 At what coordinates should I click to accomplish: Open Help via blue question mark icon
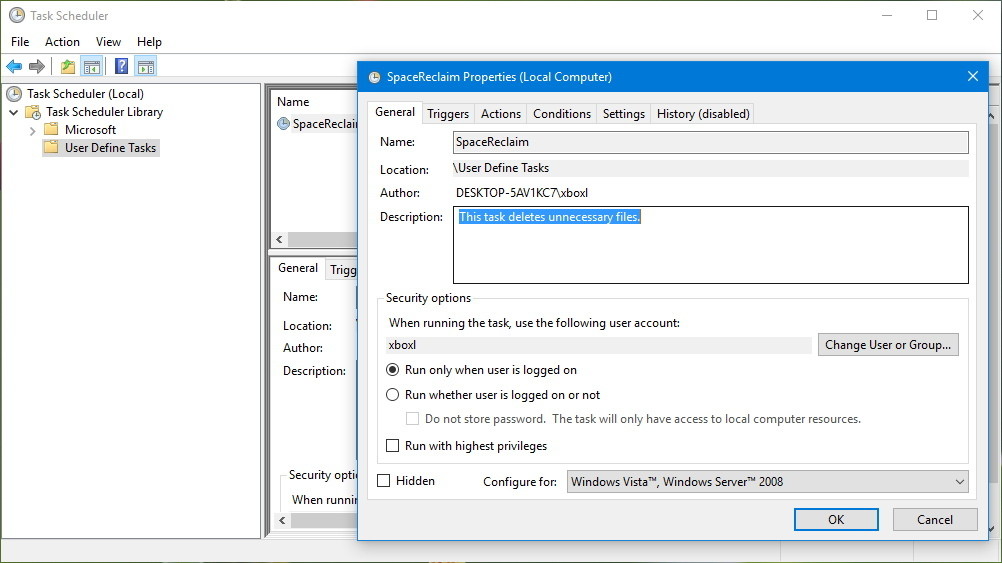[x=121, y=67]
